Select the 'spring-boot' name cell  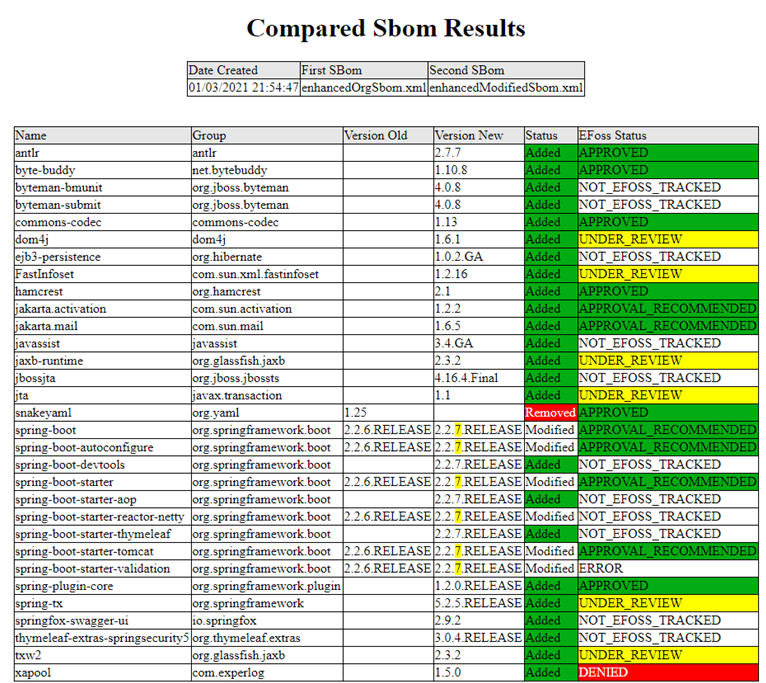coord(103,430)
